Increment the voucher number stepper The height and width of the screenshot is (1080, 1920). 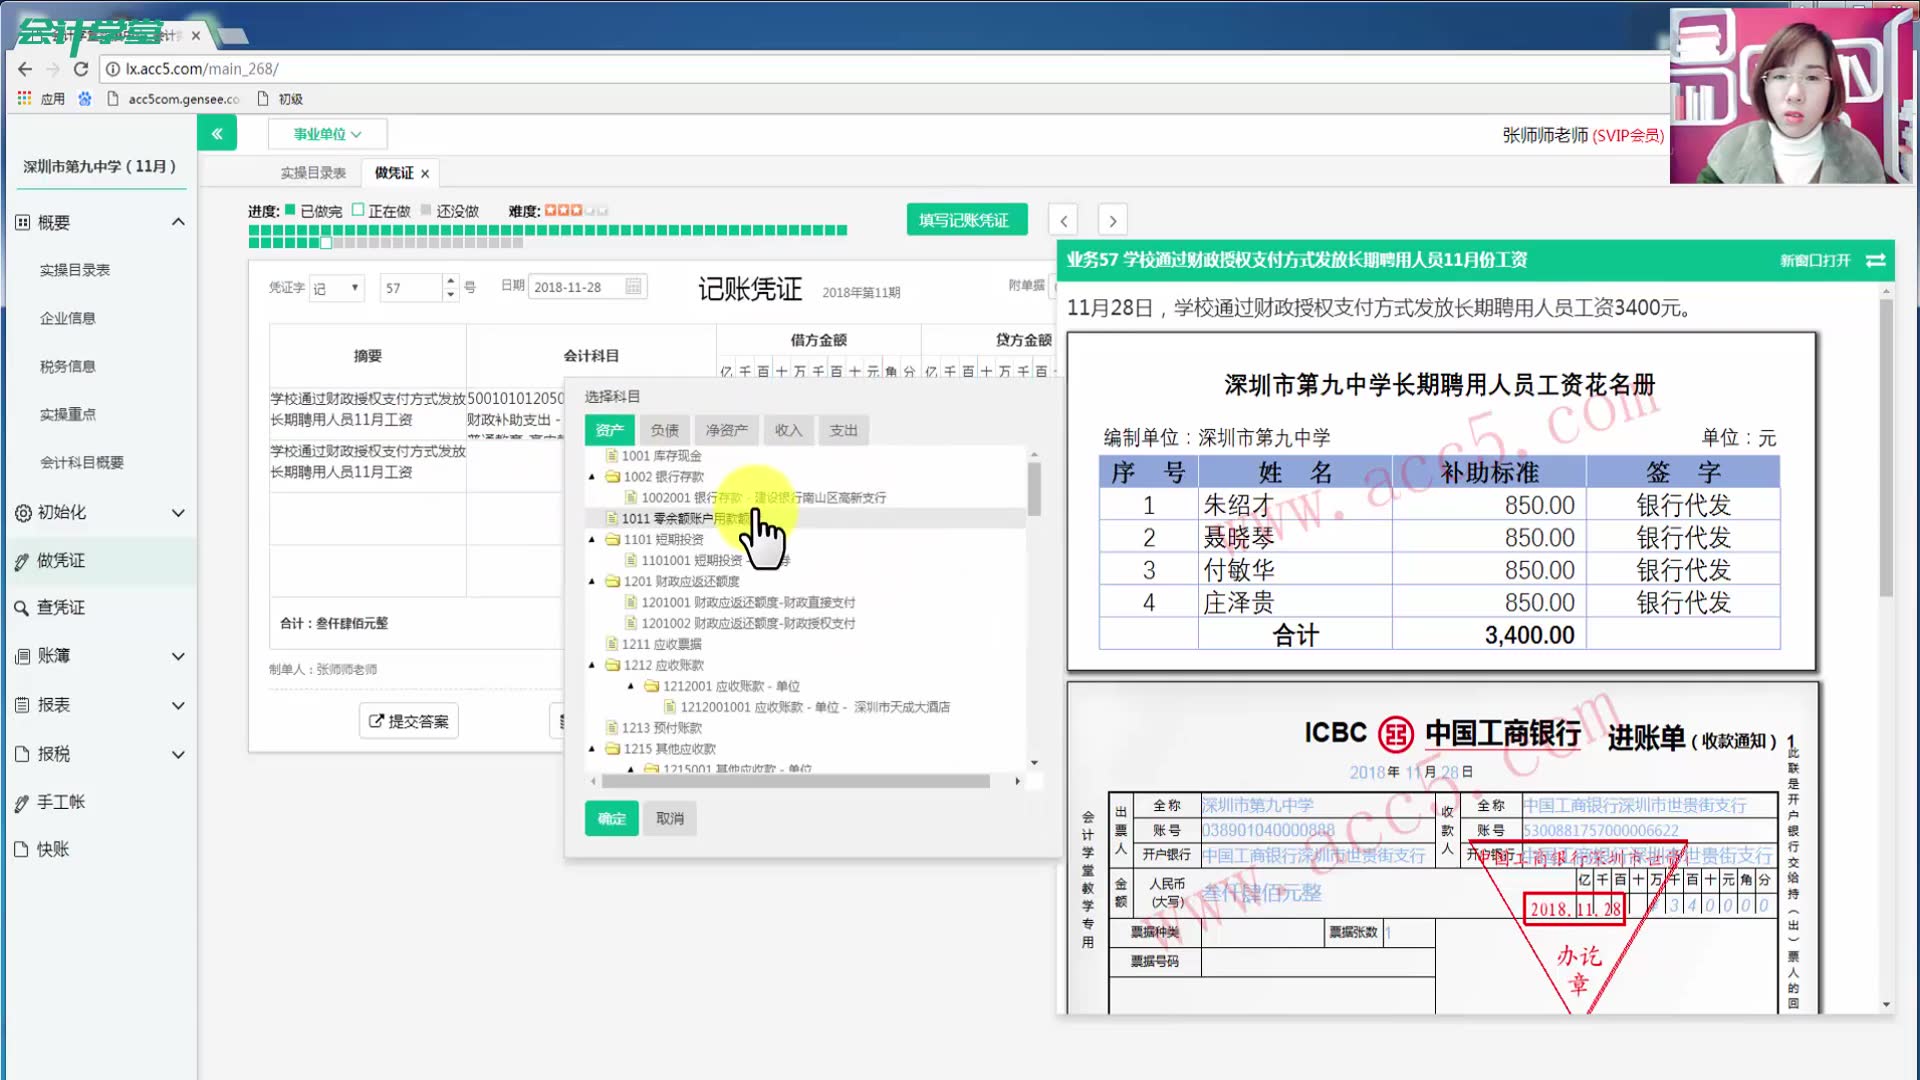click(x=450, y=281)
